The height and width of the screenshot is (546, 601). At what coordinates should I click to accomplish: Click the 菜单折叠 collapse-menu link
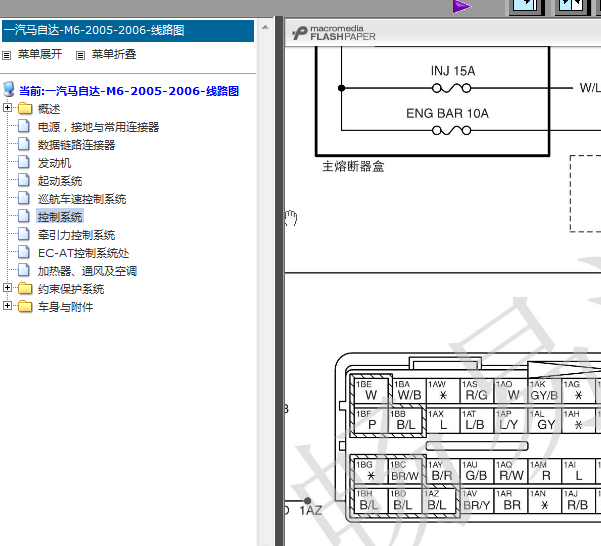tap(114, 54)
